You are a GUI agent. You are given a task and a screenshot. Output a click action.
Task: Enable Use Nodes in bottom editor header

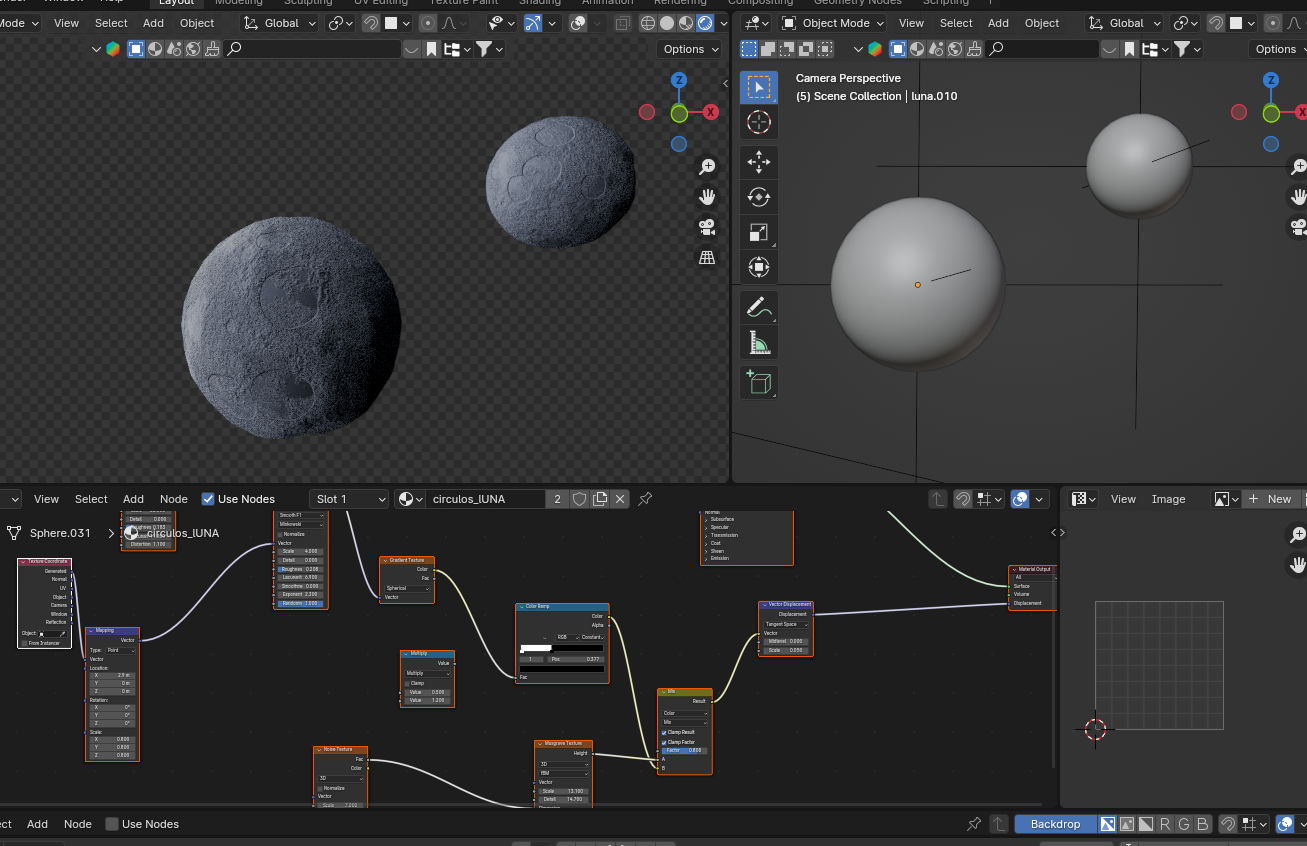112,824
